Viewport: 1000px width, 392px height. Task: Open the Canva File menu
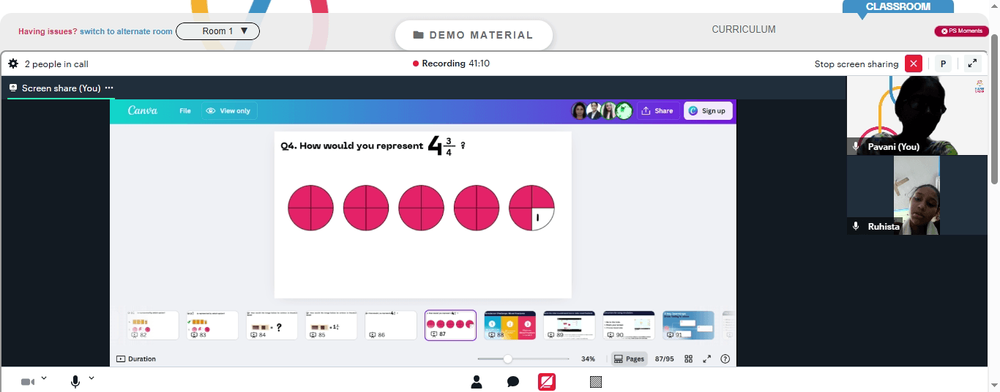pyautogui.click(x=185, y=111)
